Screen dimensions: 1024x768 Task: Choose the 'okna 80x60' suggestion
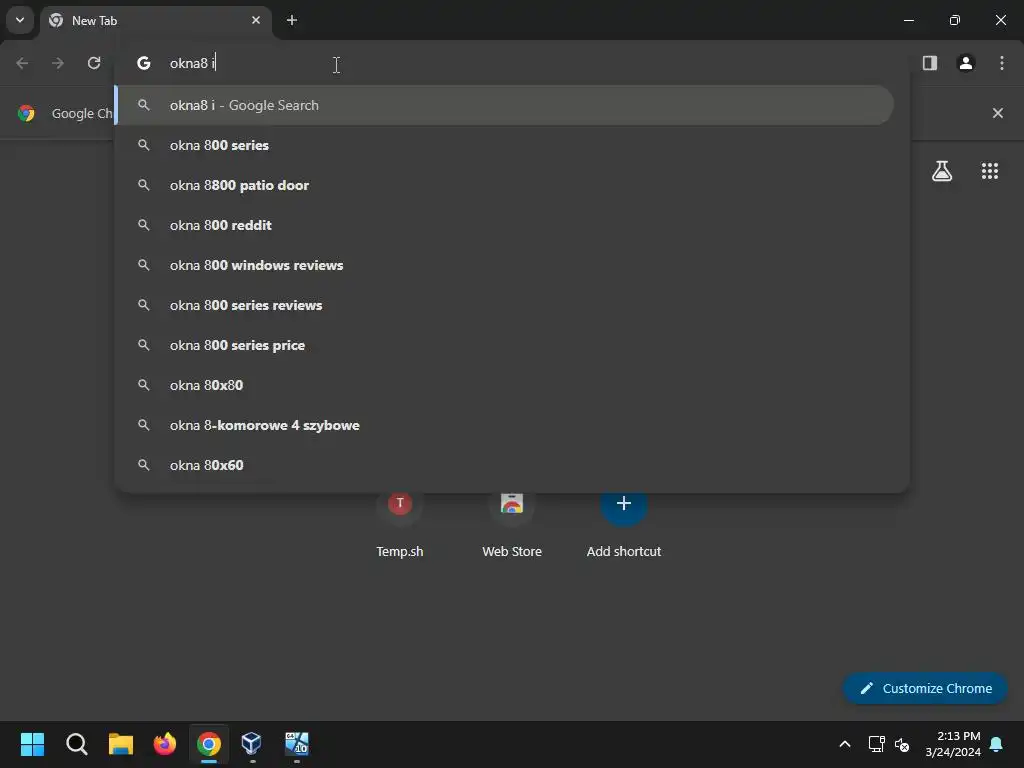point(504,465)
